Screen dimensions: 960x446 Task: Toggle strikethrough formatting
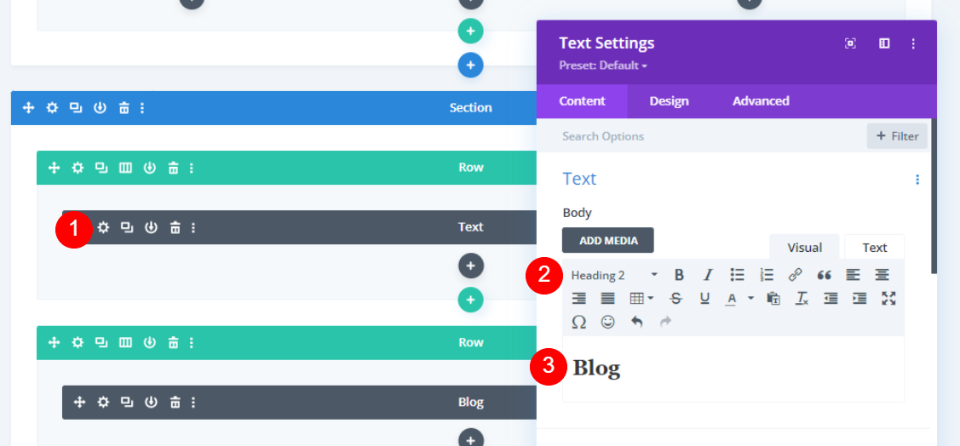pyautogui.click(x=676, y=298)
